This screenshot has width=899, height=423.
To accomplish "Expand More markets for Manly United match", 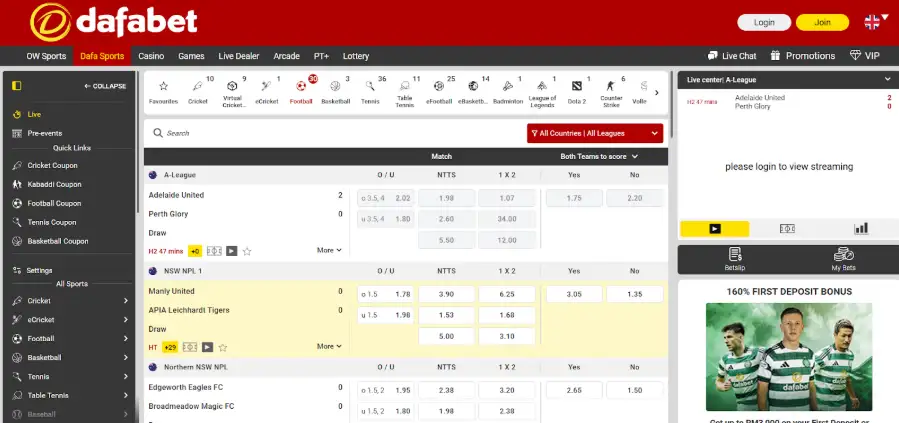I will [x=329, y=347].
